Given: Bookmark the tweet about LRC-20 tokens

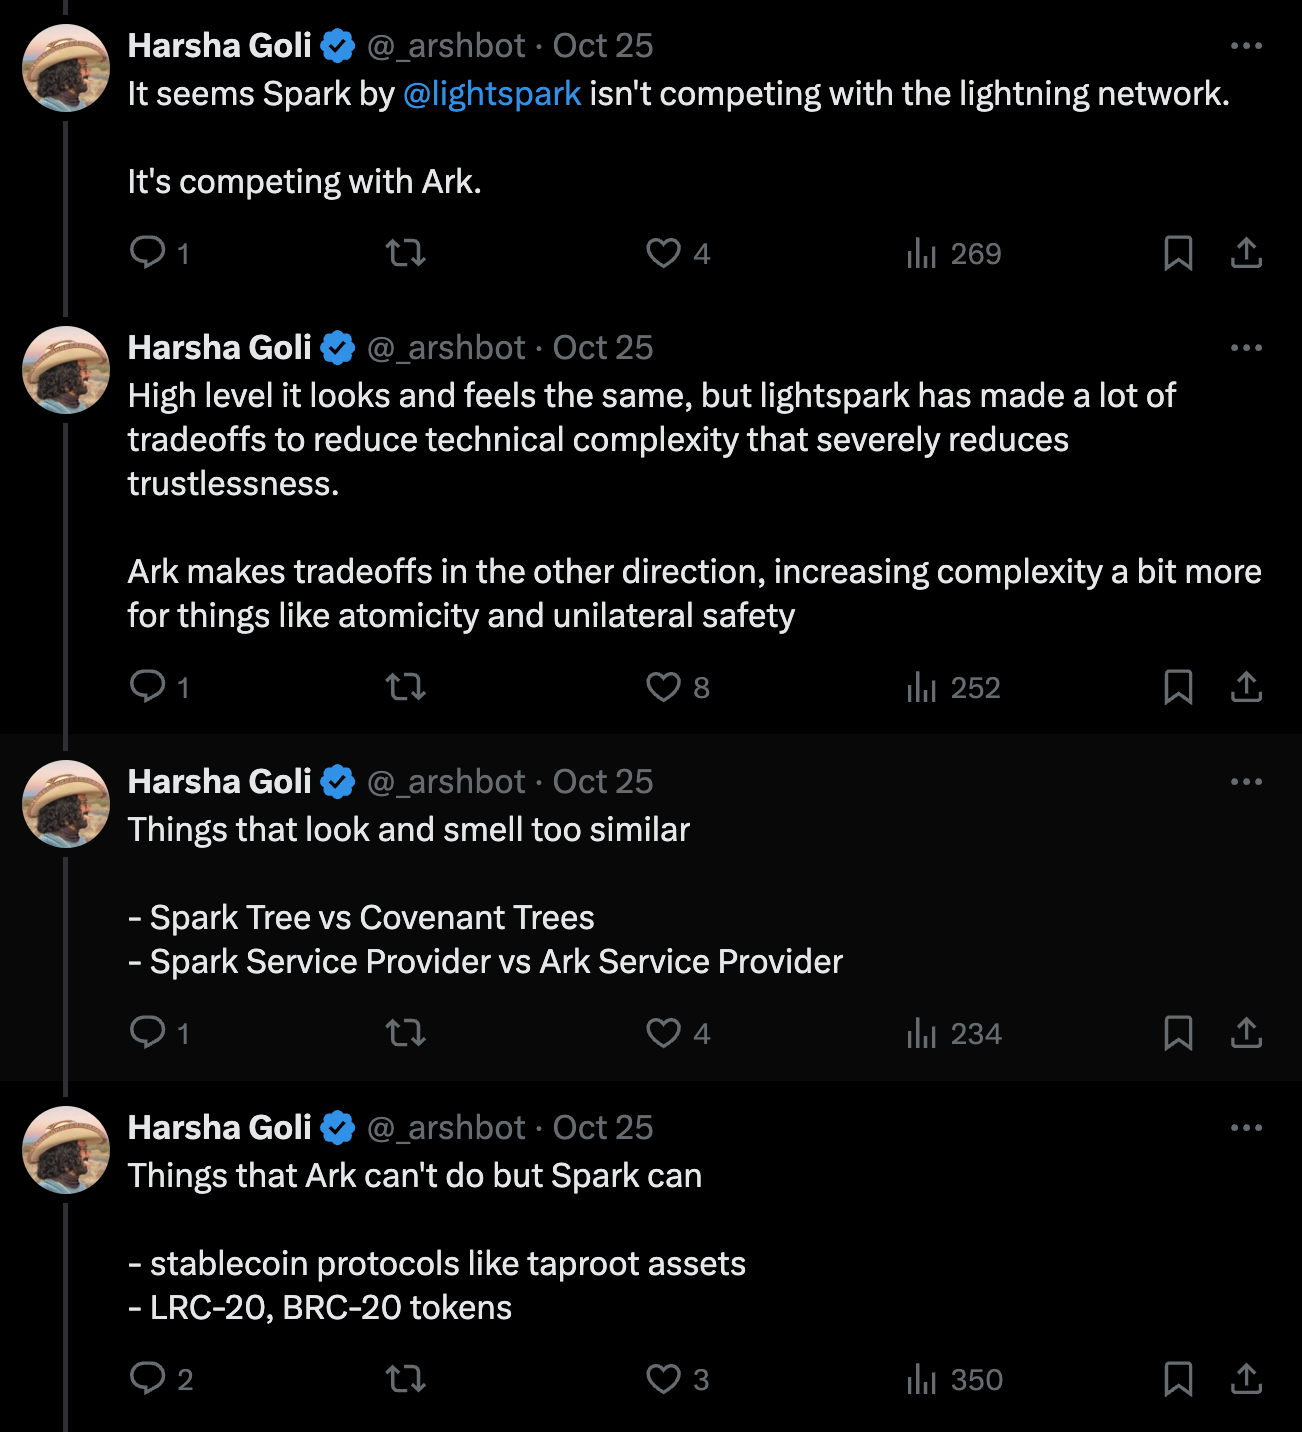Looking at the screenshot, I should (x=1178, y=1379).
